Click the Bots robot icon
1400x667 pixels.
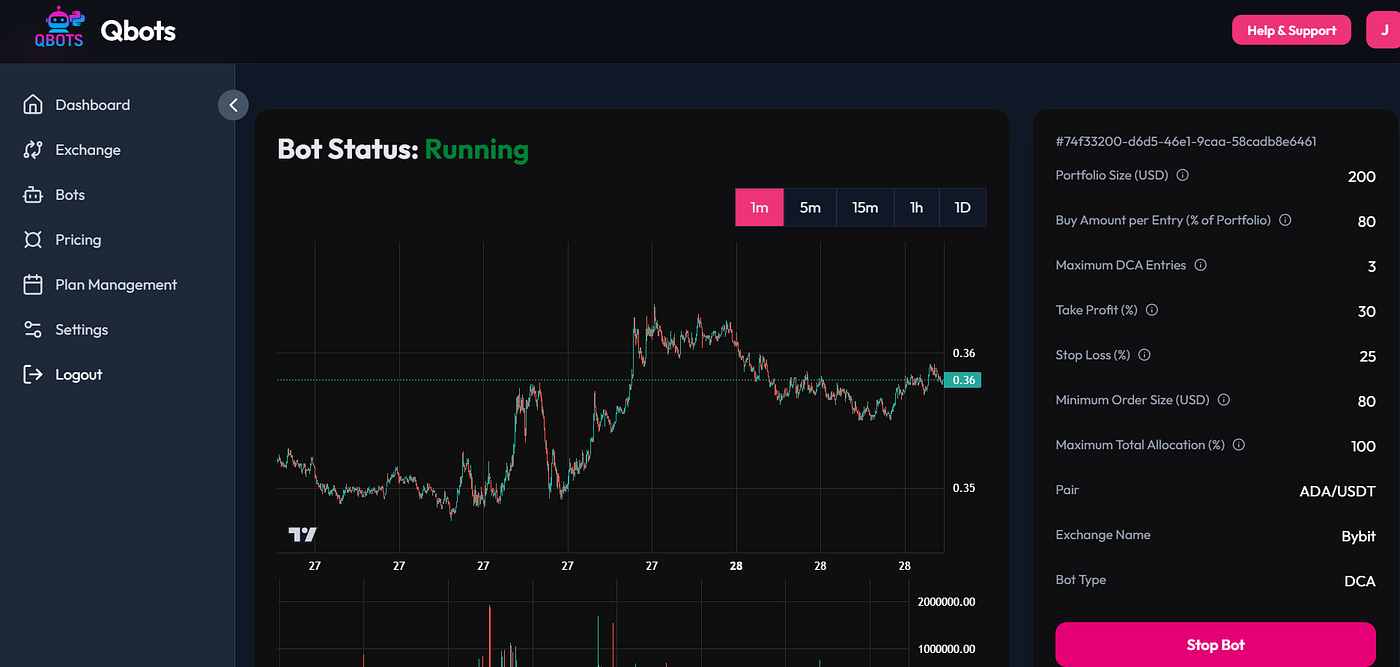tap(33, 195)
